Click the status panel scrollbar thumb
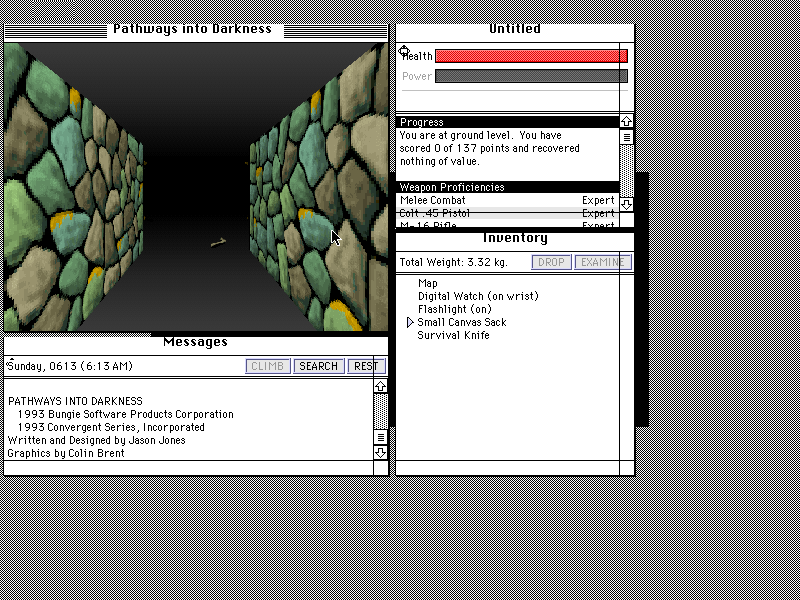 (x=627, y=137)
